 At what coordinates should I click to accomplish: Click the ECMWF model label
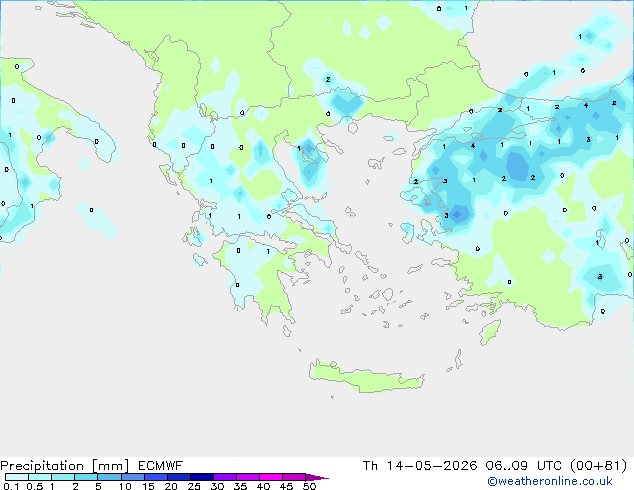pos(161,466)
